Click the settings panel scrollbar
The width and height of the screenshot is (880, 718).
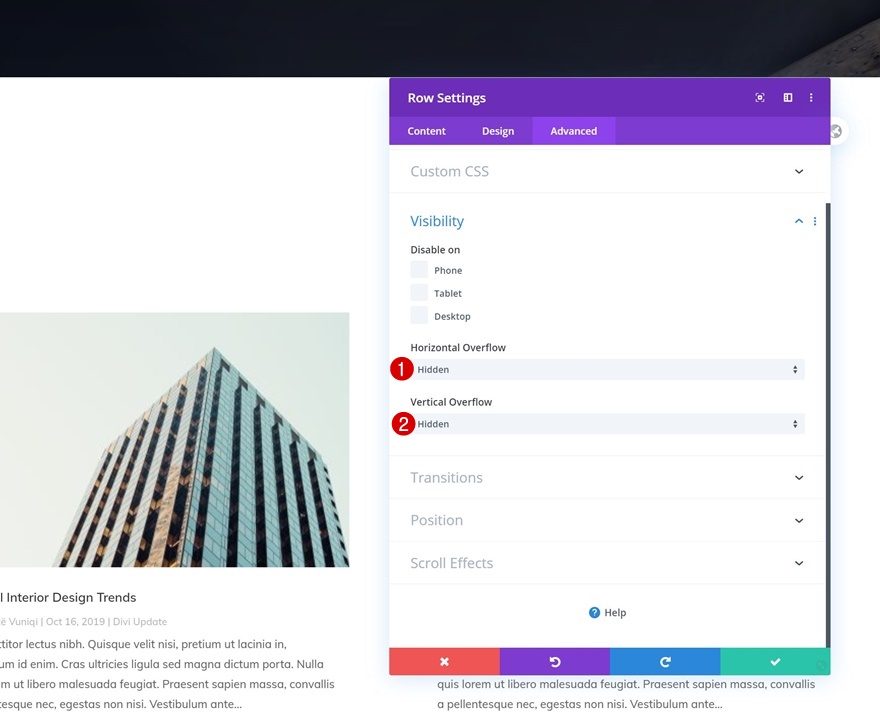pos(828,425)
